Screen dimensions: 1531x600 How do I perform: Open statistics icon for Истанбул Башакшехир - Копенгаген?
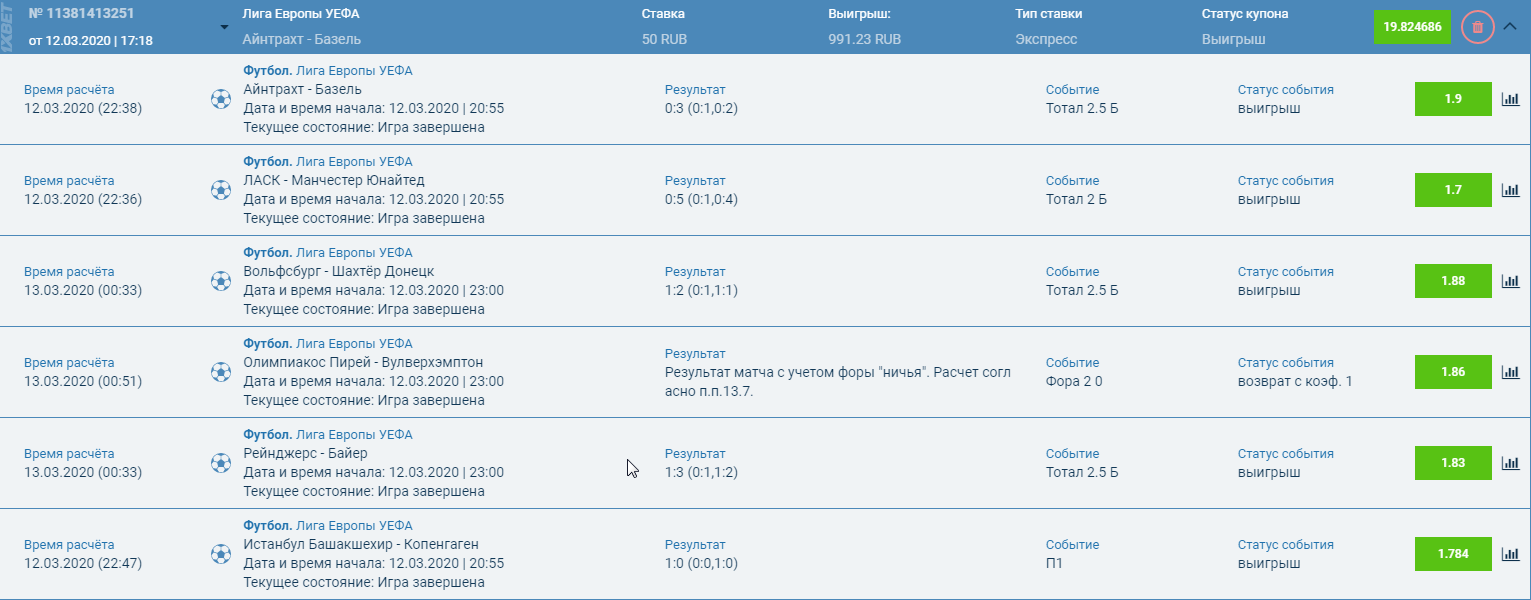(1510, 554)
